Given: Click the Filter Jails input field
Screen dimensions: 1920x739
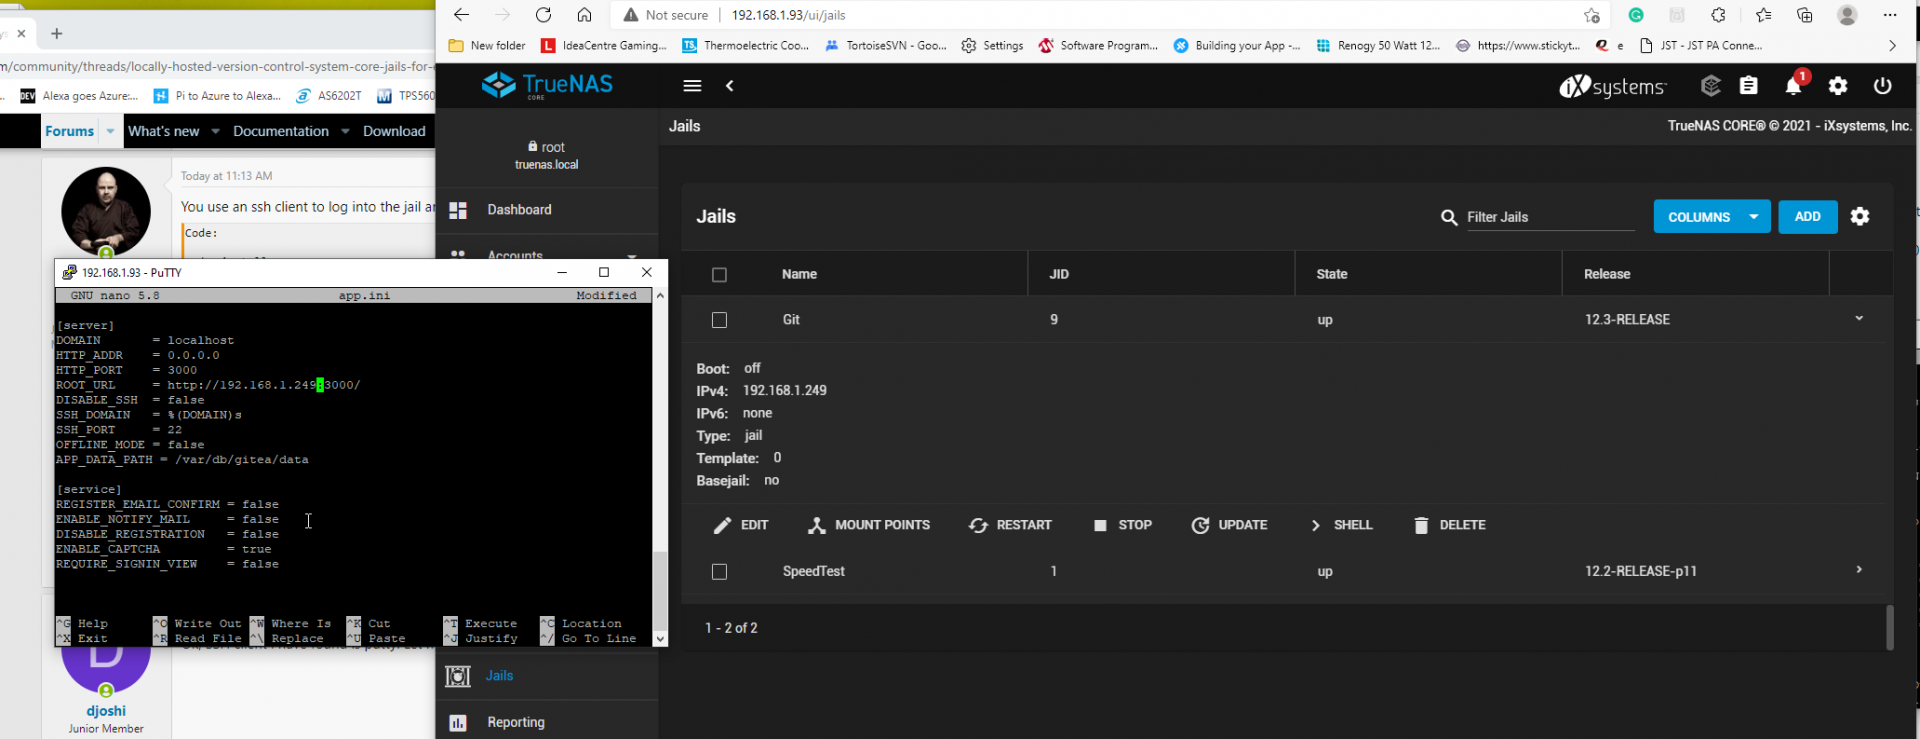Looking at the screenshot, I should [x=1550, y=217].
